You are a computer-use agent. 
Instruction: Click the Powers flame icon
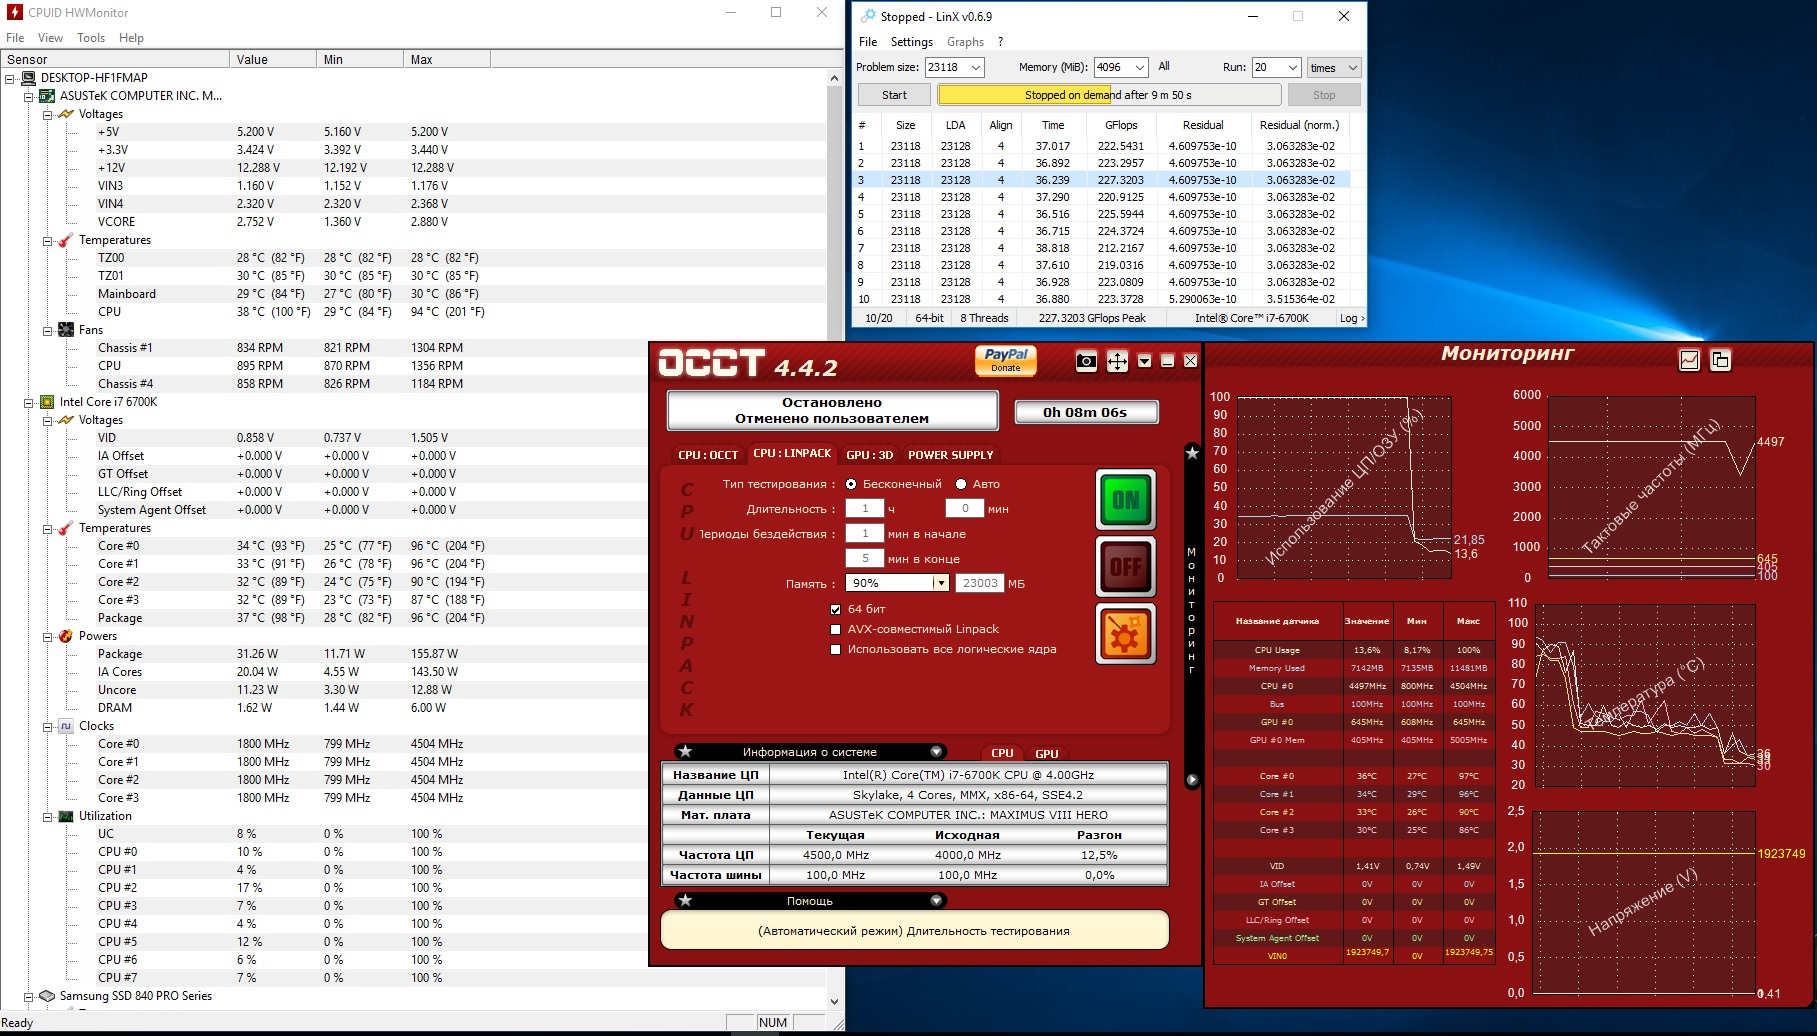(66, 636)
